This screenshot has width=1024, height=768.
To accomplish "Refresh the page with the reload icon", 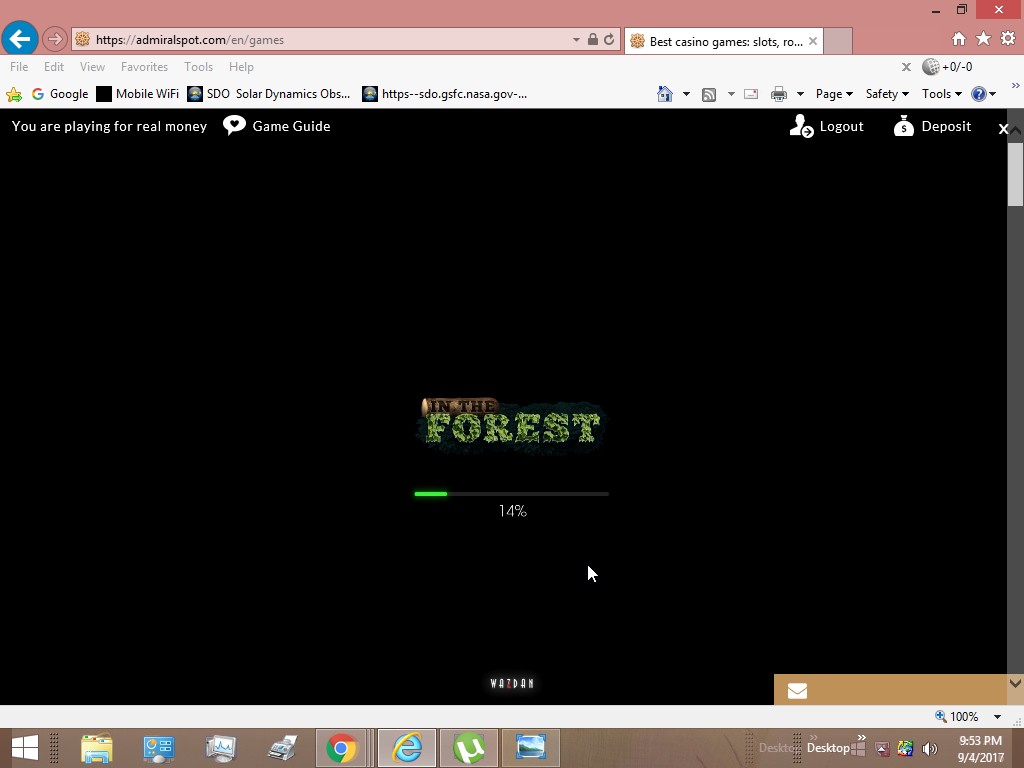I will pyautogui.click(x=609, y=40).
